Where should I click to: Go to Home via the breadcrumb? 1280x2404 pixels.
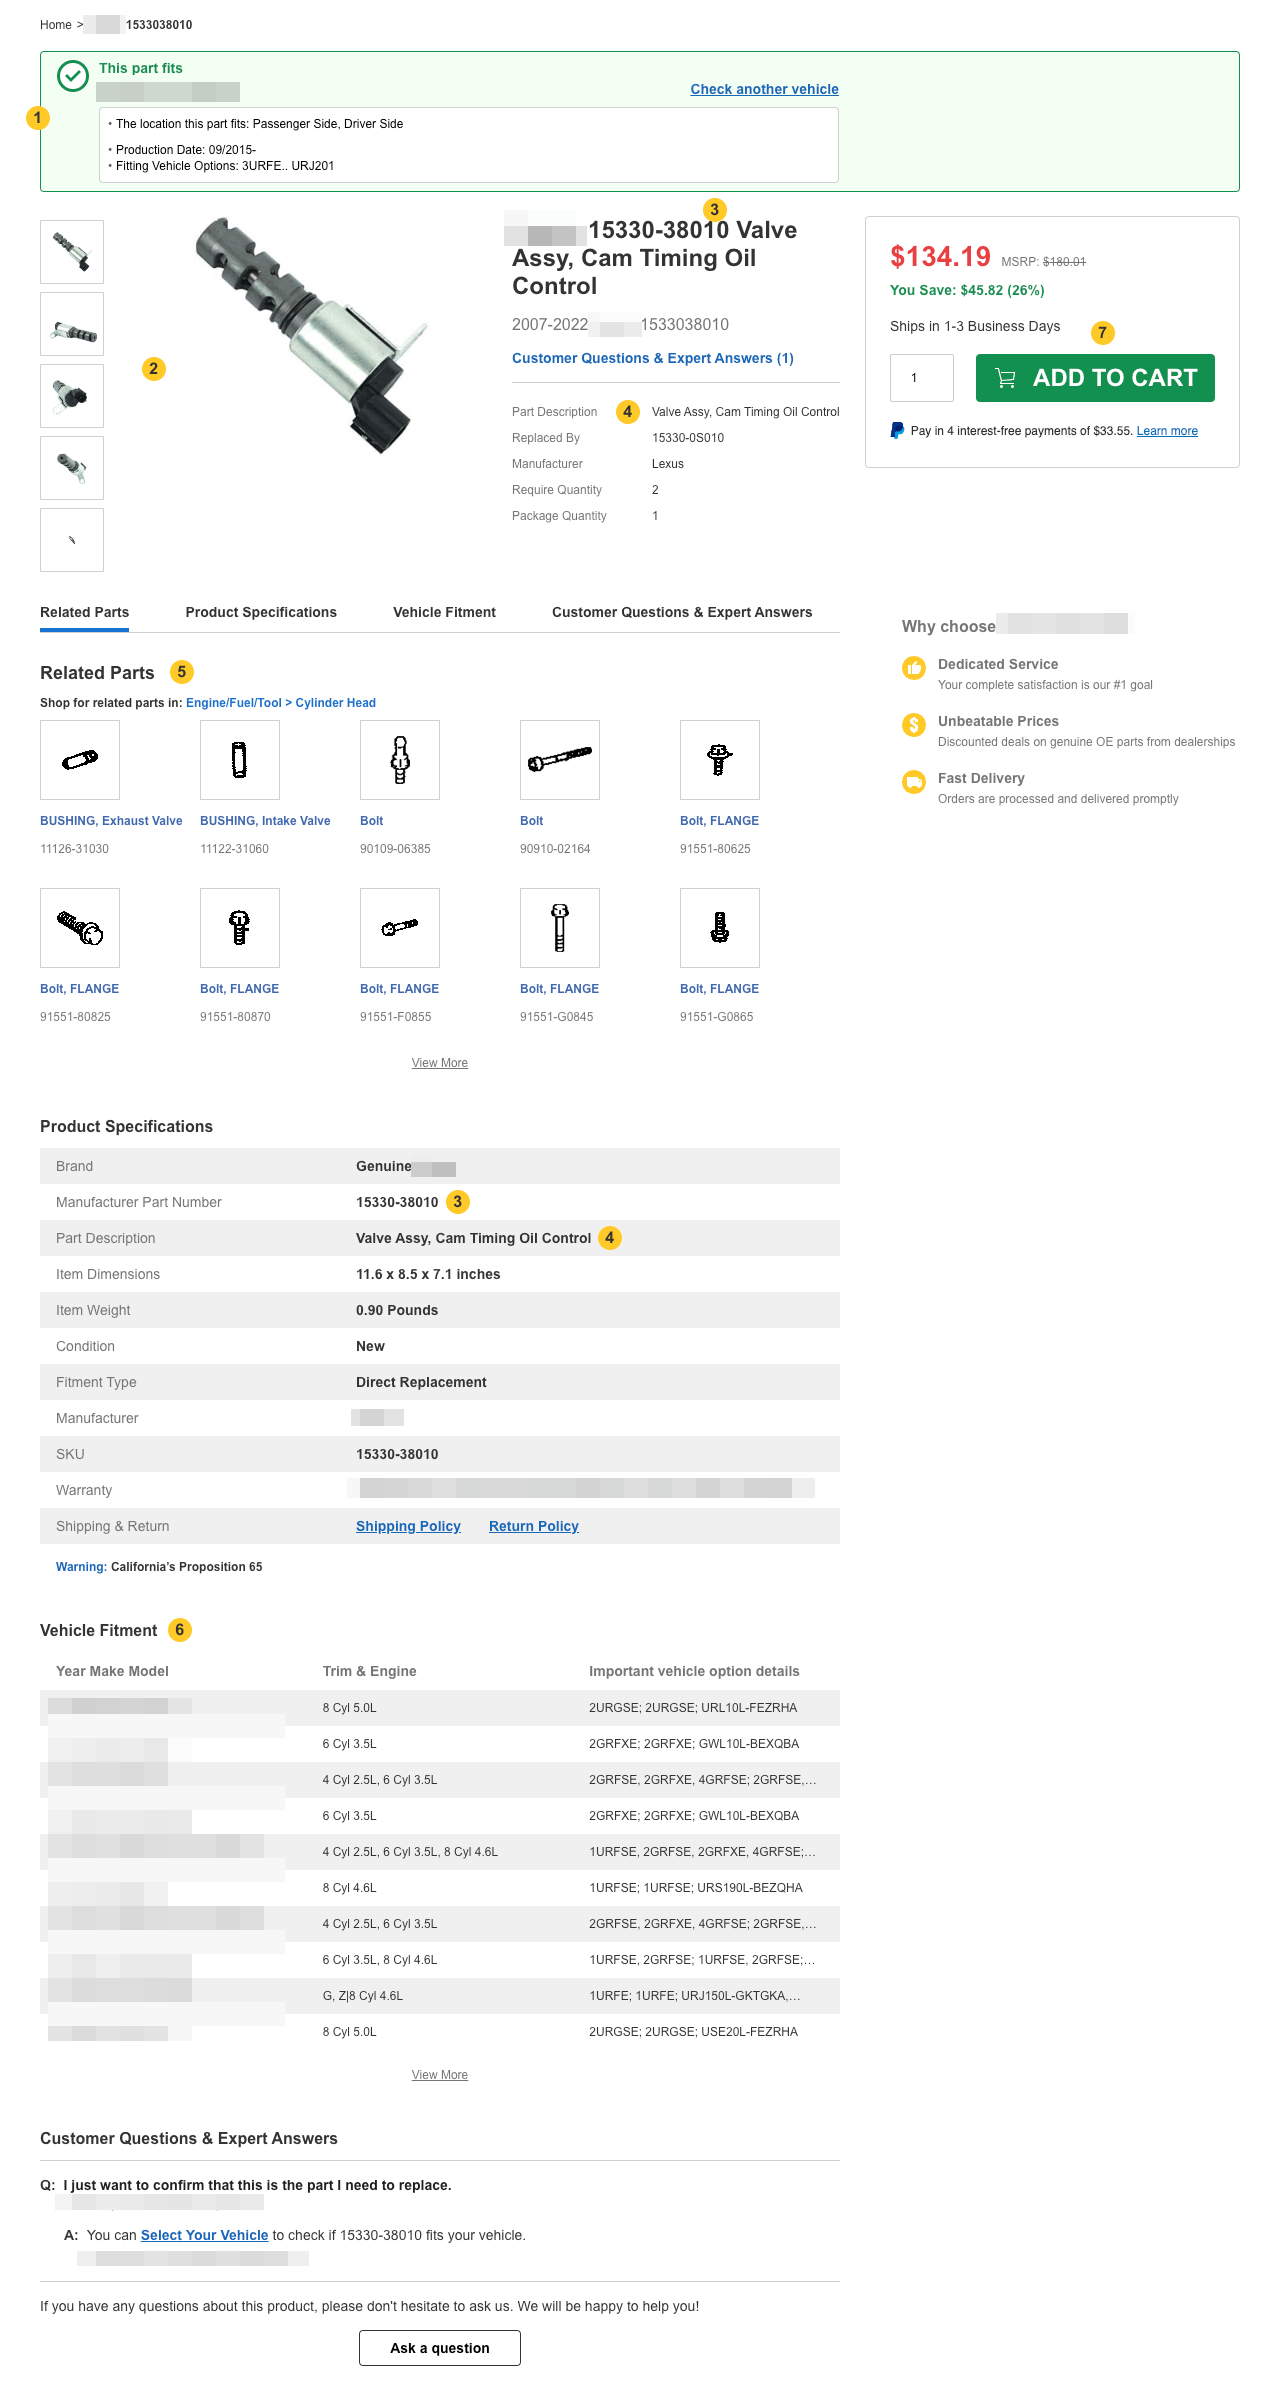(x=55, y=25)
